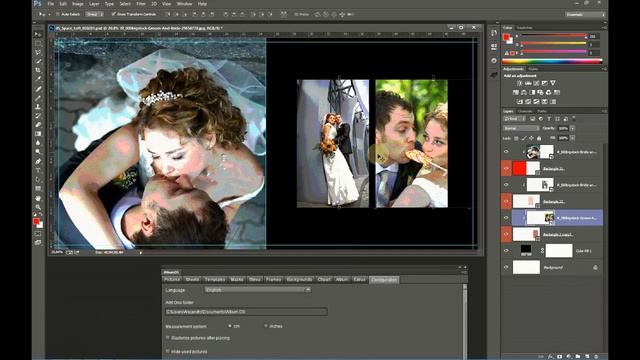Open the Kind layer filter dropdown
Viewport: 640px width, 360px height.
coord(514,119)
